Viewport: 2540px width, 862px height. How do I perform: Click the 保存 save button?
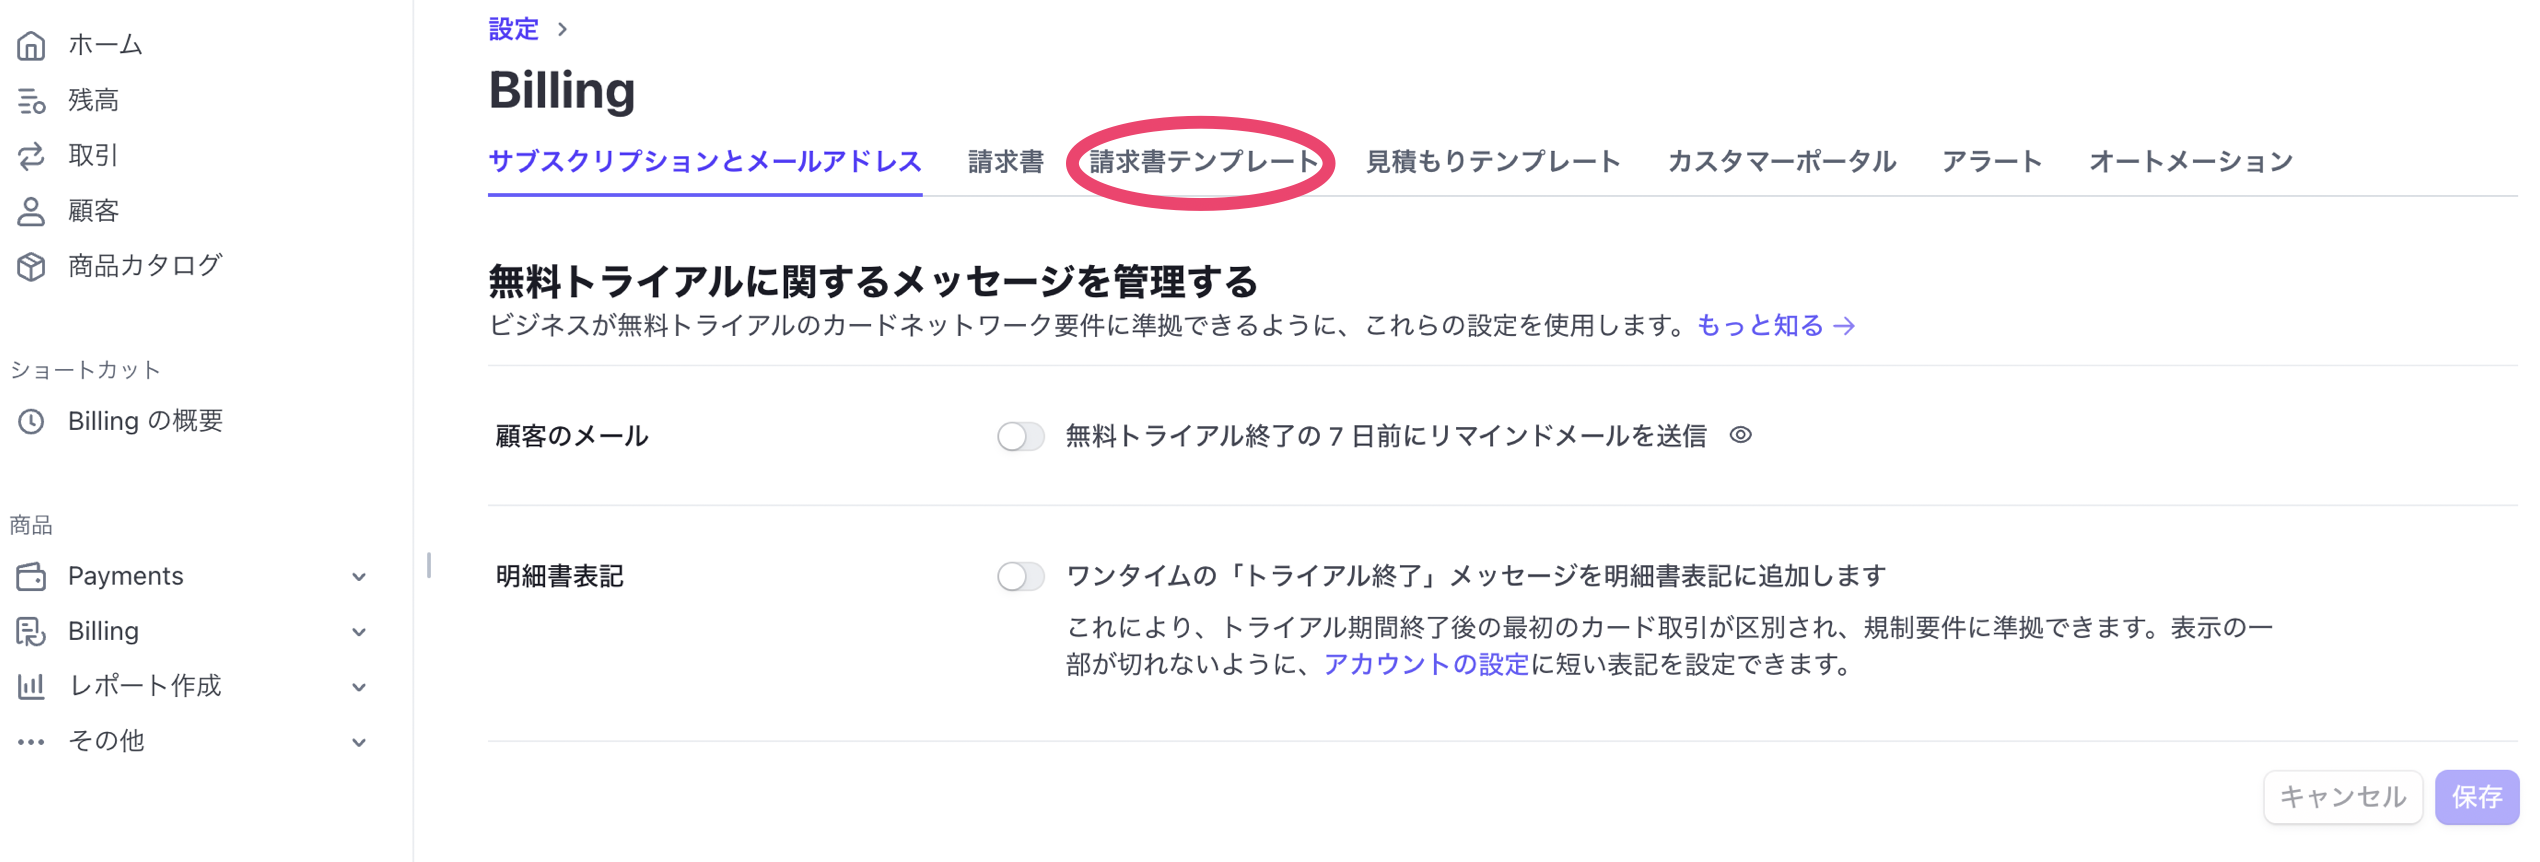2476,797
